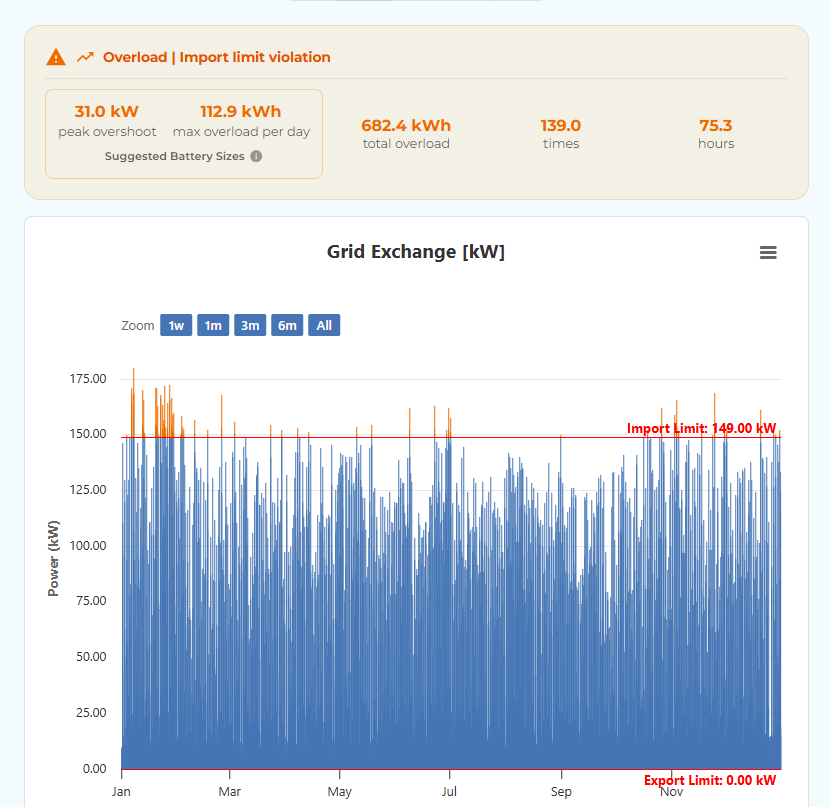Zoom chart to 6m range

coord(287,325)
